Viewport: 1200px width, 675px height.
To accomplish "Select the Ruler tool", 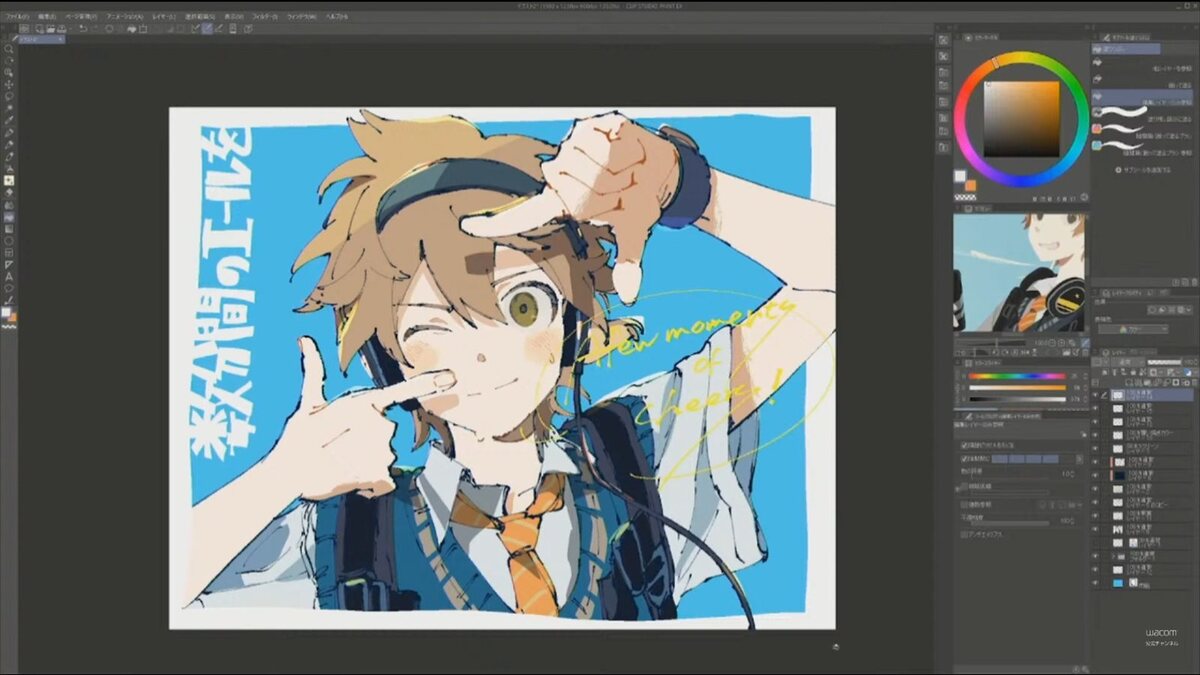I will [x=9, y=264].
